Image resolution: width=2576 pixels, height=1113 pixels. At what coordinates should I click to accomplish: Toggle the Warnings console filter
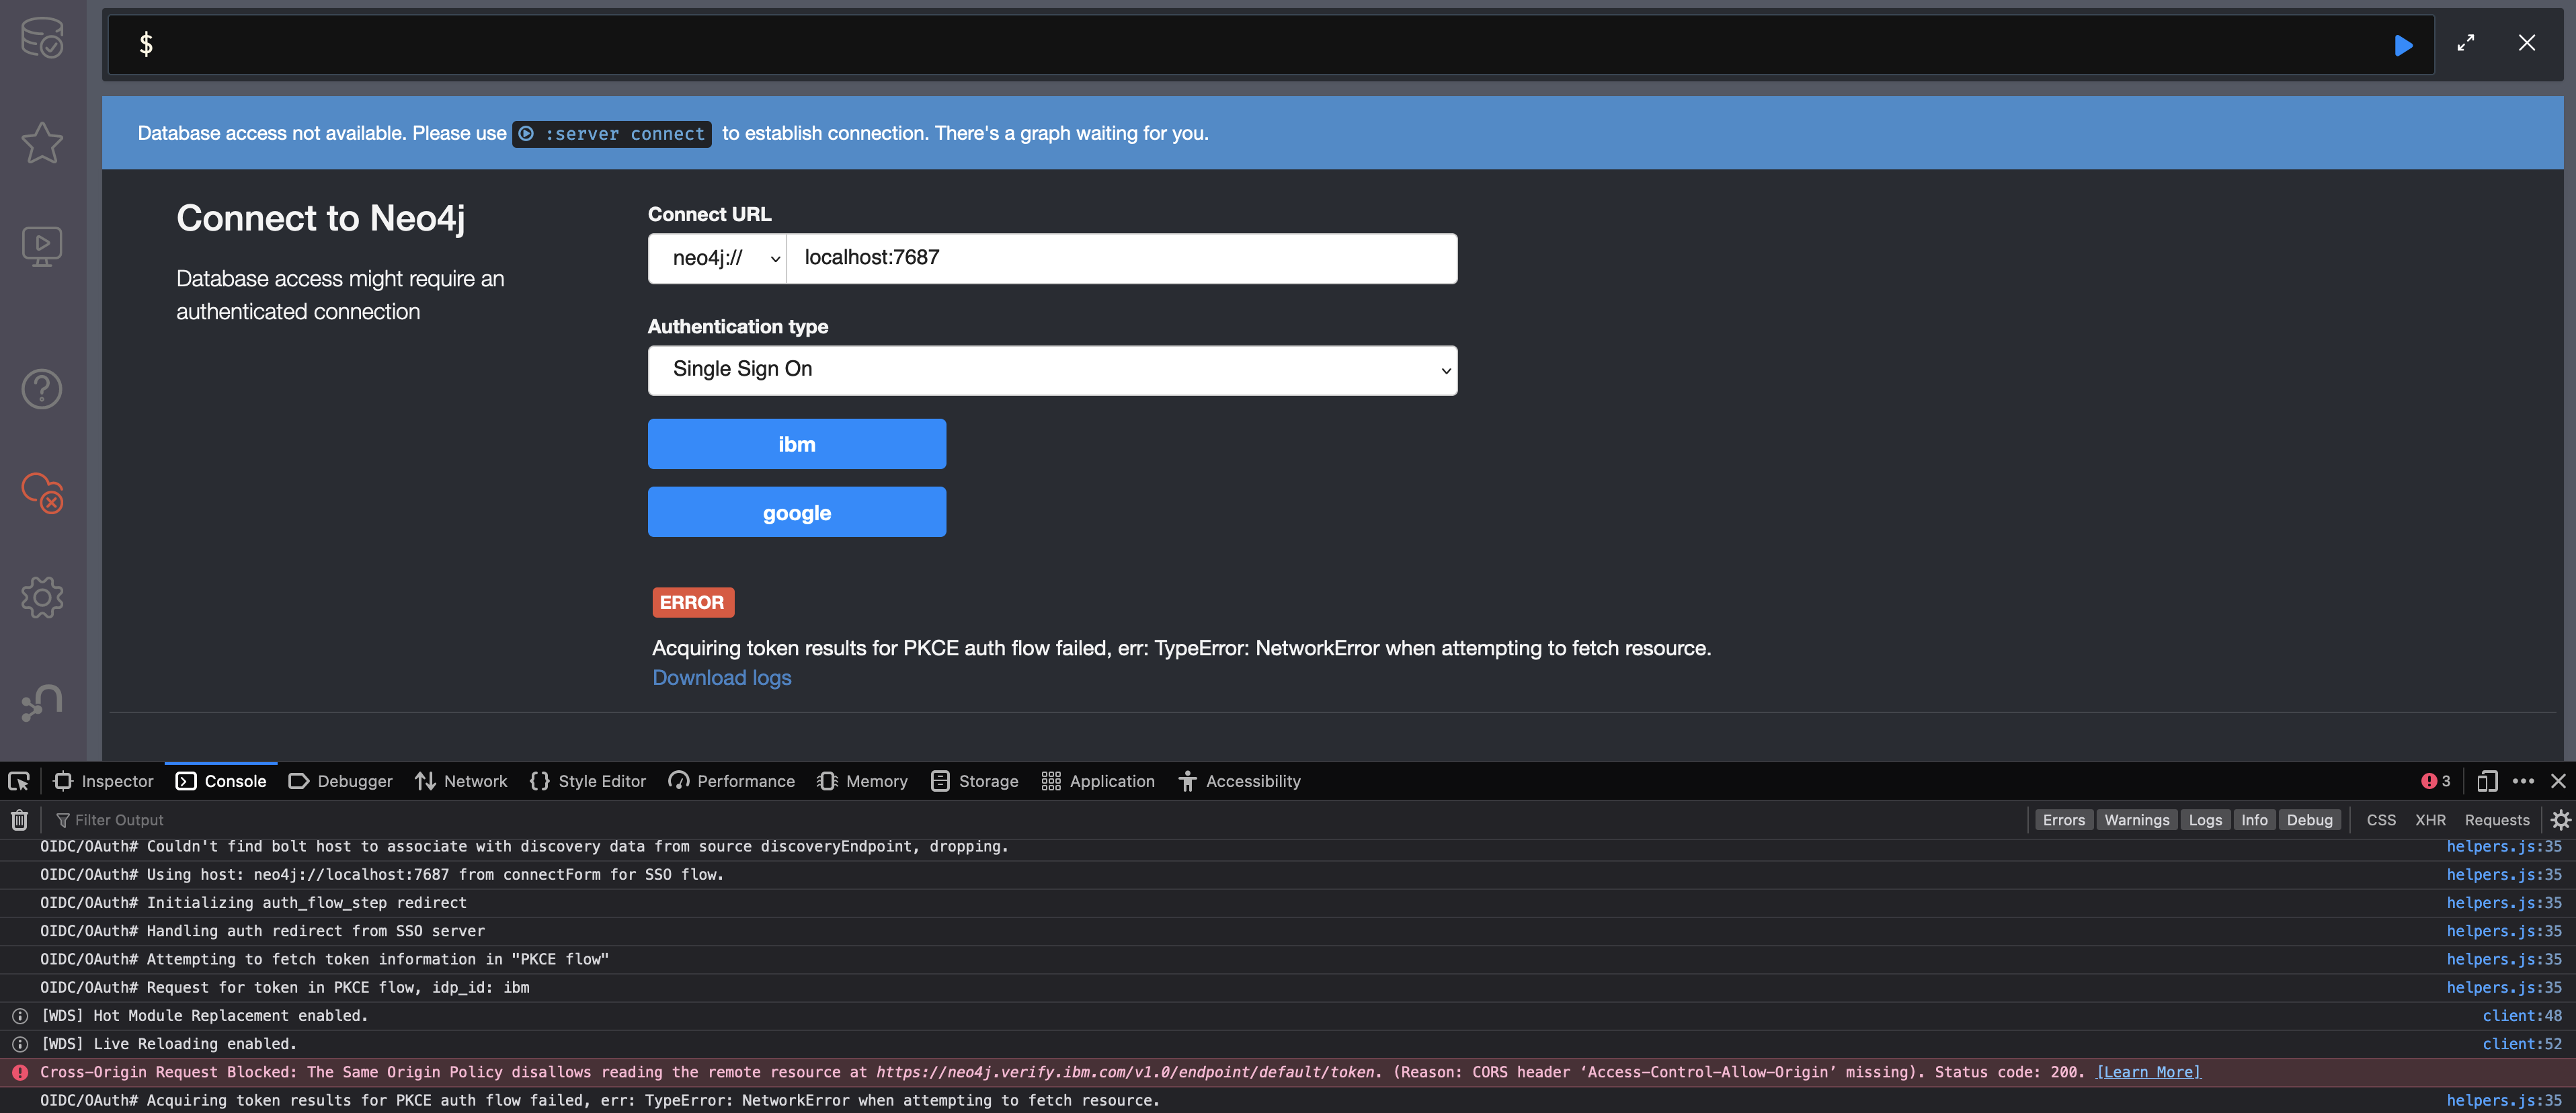(x=2136, y=820)
